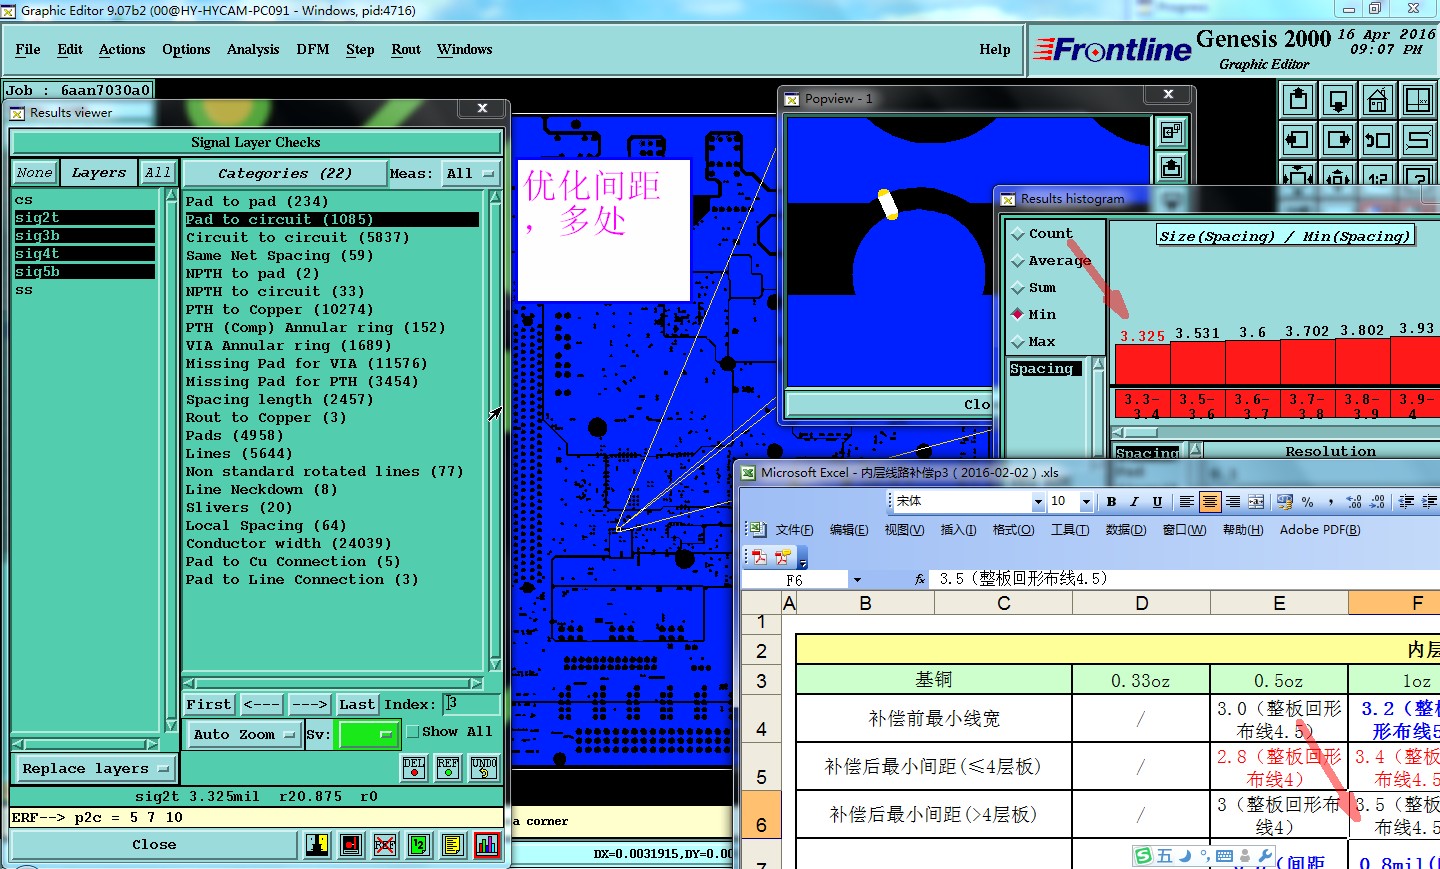Click the S-shaped snake path icon

tap(1418, 140)
